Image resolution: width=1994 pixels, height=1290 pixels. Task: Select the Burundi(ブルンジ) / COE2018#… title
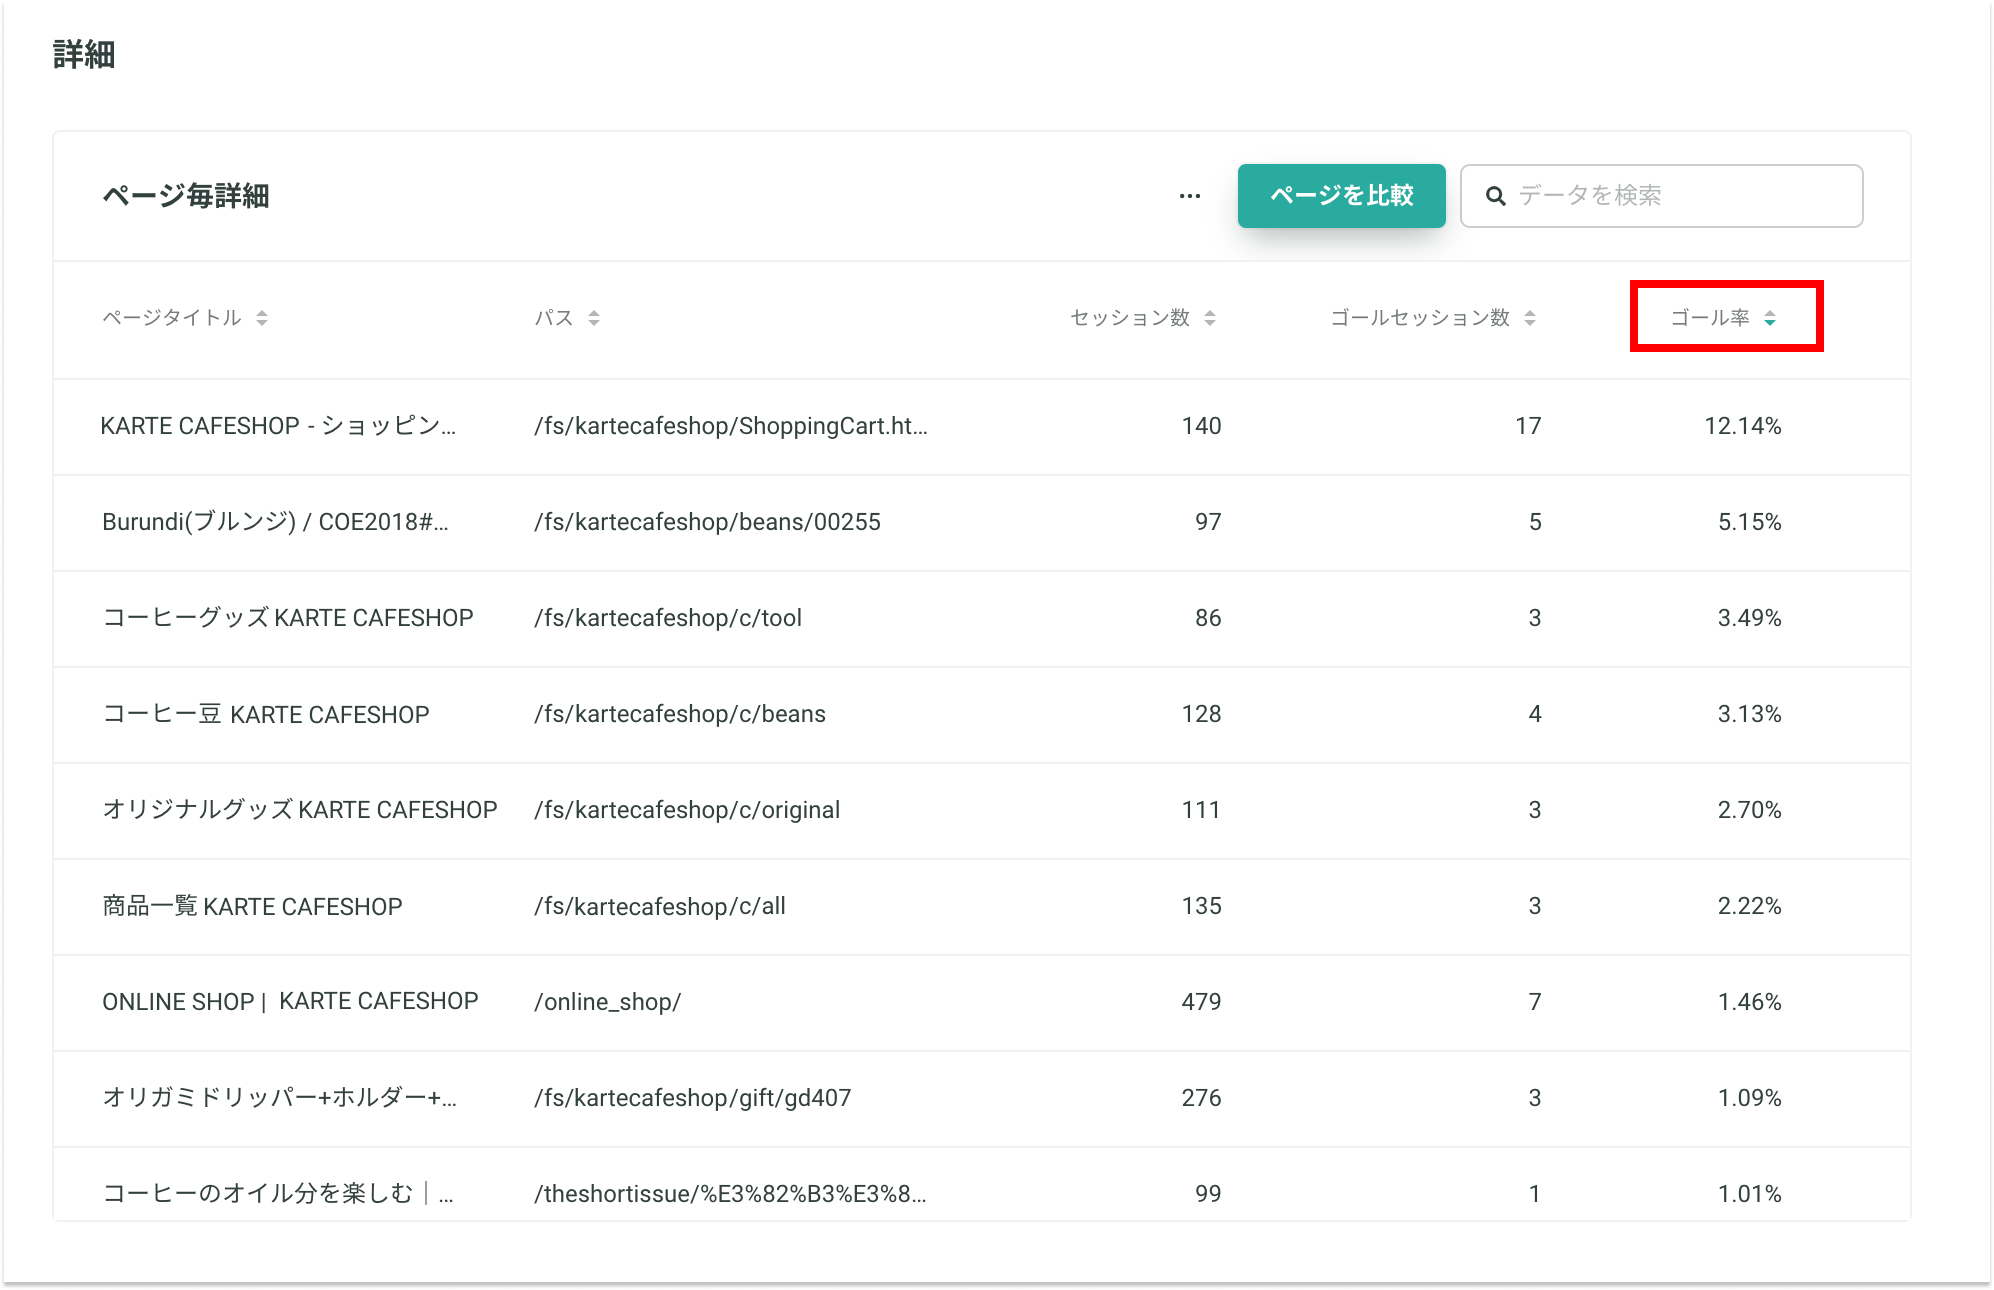(275, 522)
